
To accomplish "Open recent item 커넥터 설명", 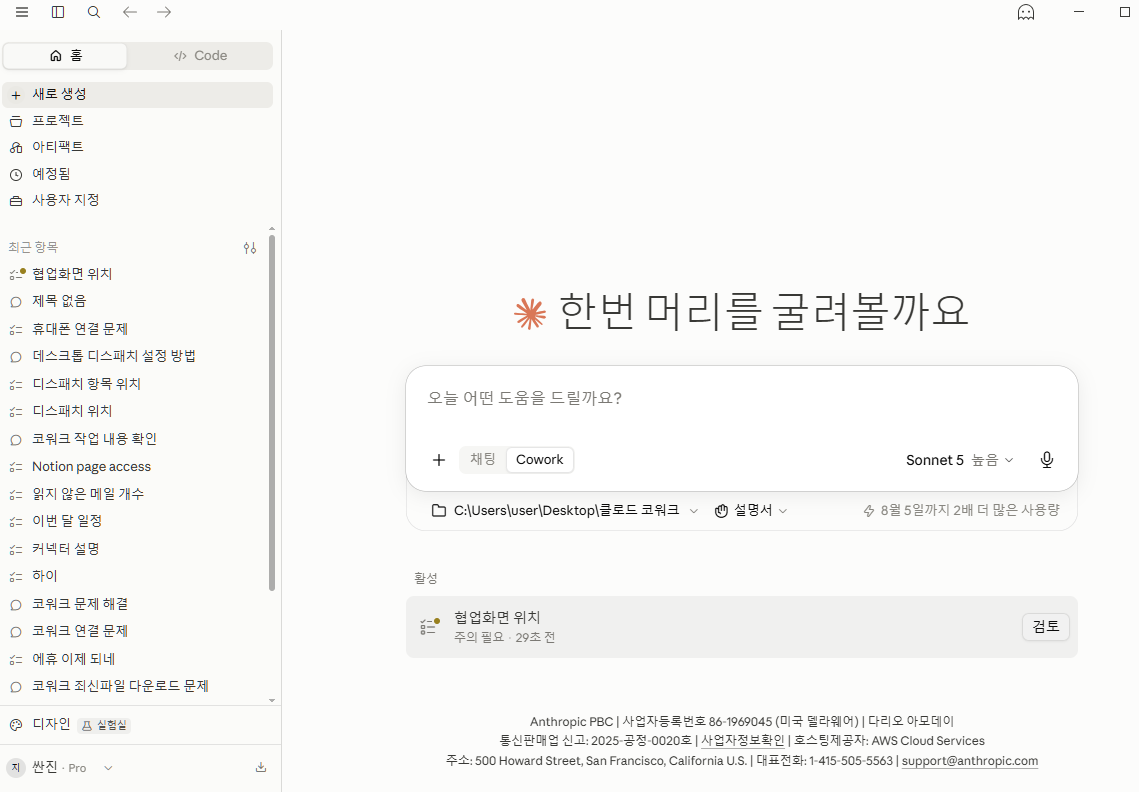I will point(134,549).
